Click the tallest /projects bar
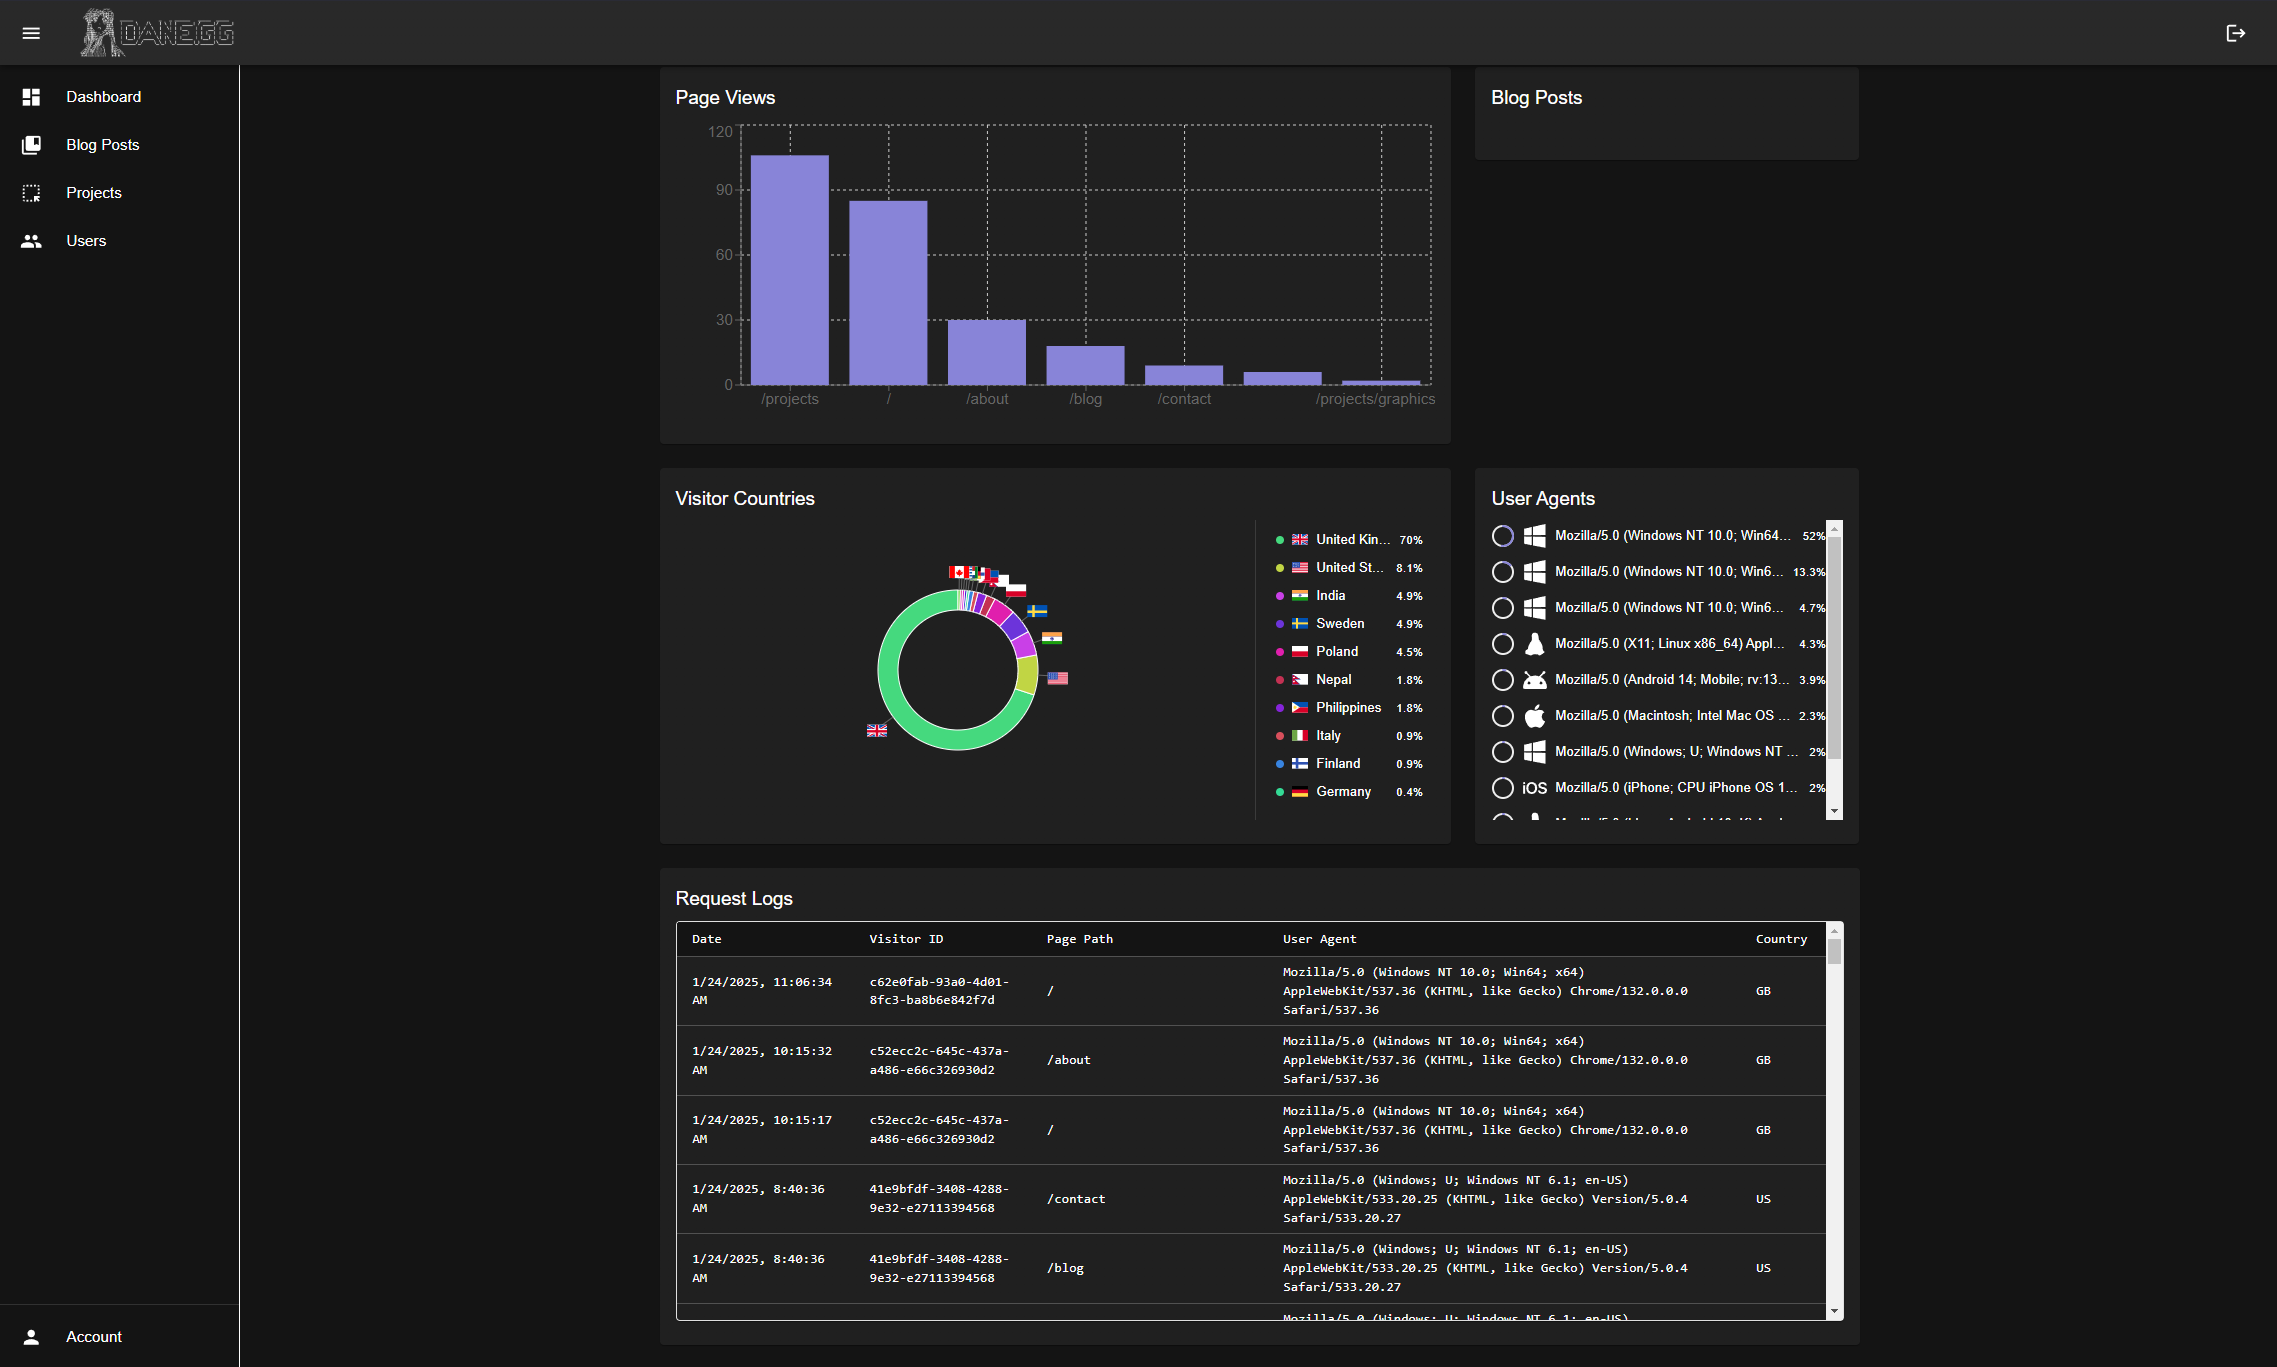The width and height of the screenshot is (2277, 1367). point(789,270)
